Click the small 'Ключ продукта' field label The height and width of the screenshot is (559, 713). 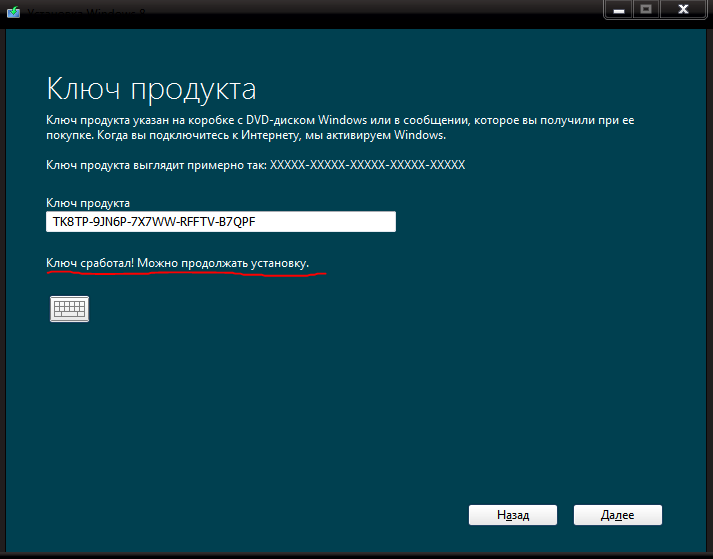coord(88,203)
